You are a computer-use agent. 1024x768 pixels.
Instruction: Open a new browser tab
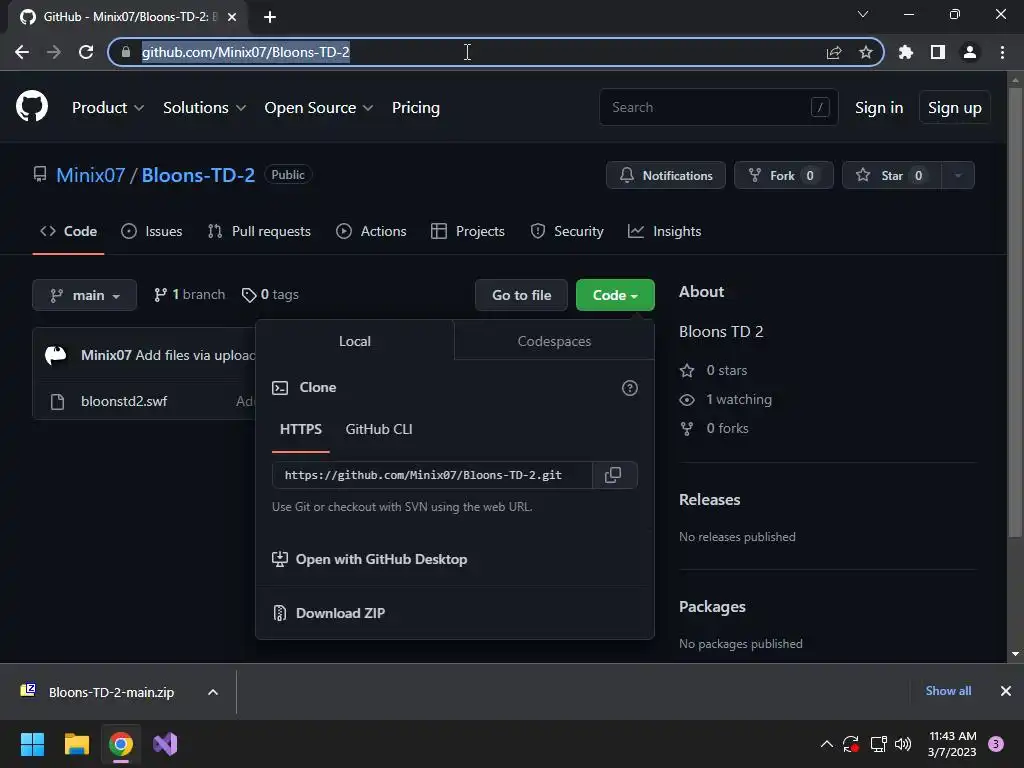(270, 17)
